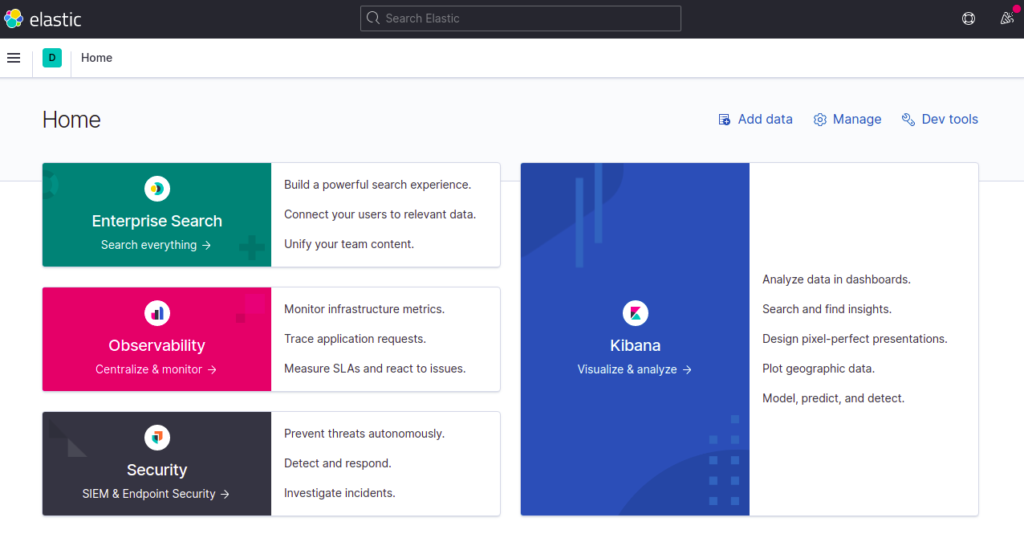Click the green D space avatar
1024x538 pixels.
pos(52,58)
